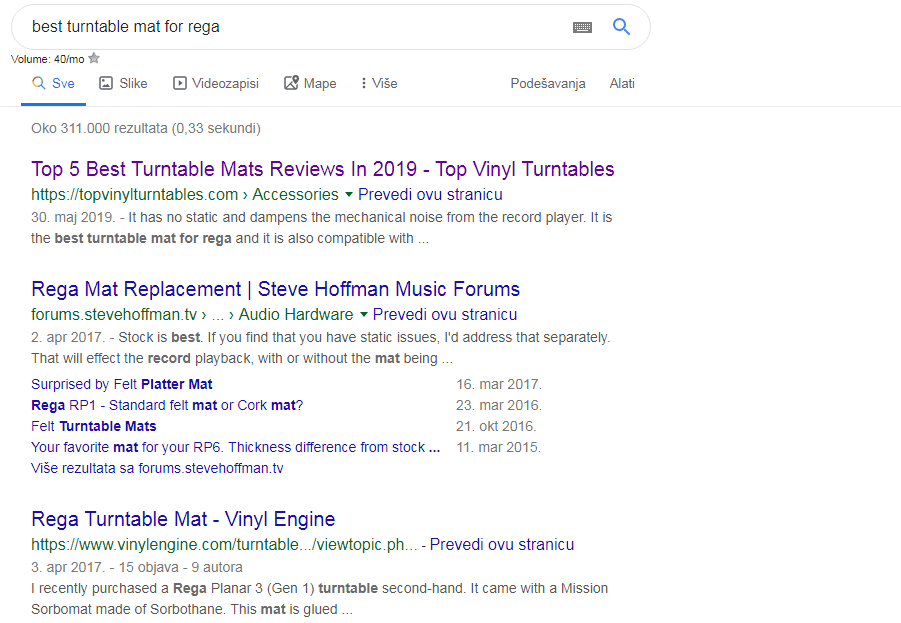901x623 pixels.
Task: Expand dropdown arrow next to Audio Hardware
Action: [x=364, y=314]
